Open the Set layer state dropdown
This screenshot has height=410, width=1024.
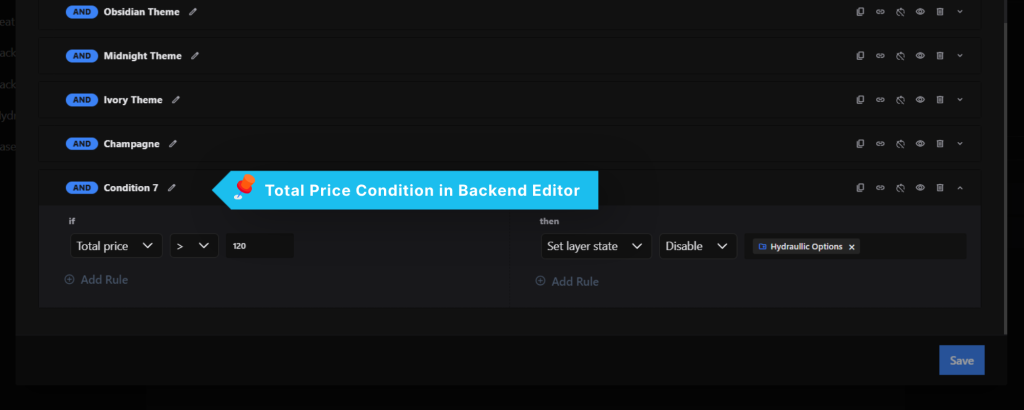click(596, 246)
